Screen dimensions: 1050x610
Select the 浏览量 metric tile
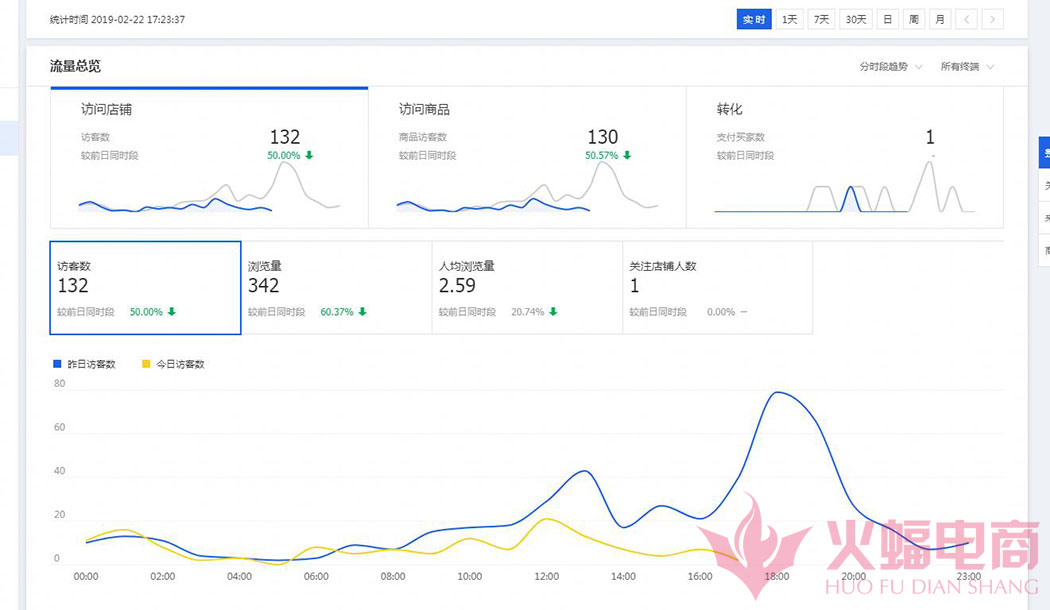335,287
